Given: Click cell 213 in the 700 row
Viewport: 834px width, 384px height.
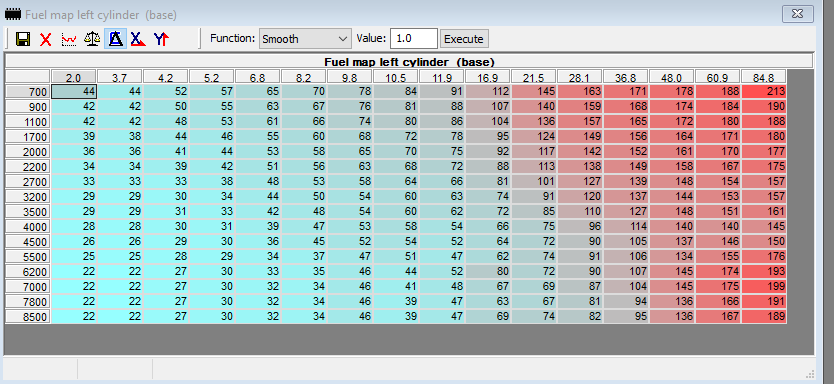Looking at the screenshot, I should coord(764,92).
